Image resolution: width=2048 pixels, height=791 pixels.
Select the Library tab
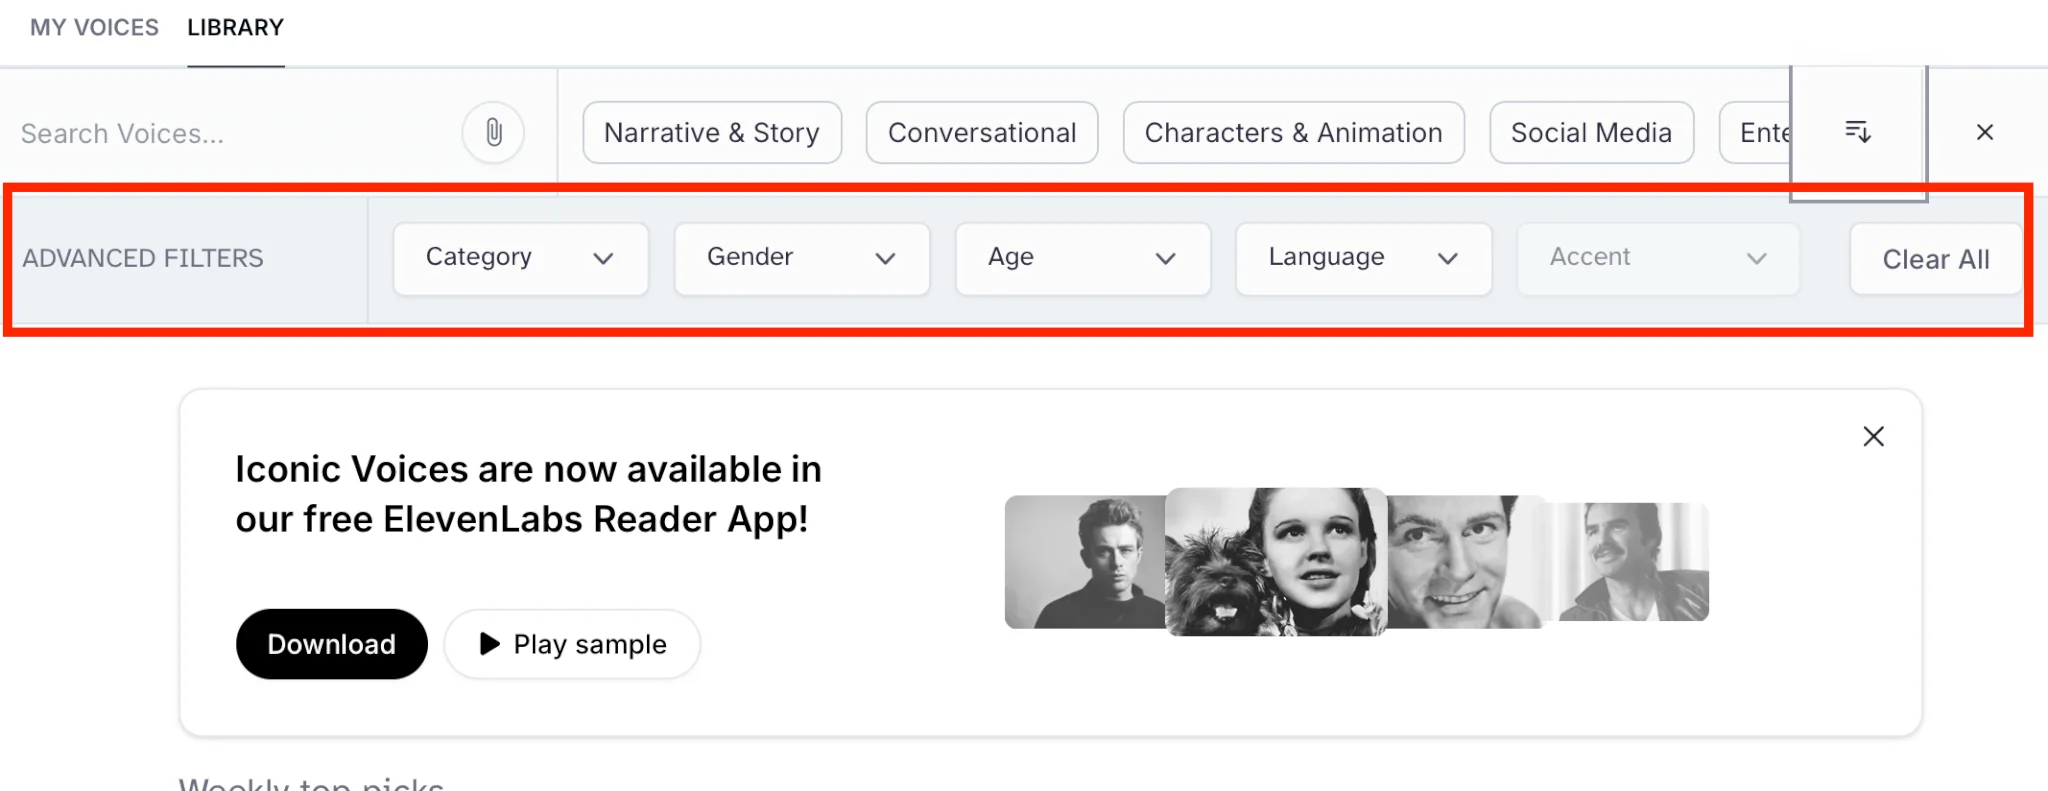(x=235, y=28)
